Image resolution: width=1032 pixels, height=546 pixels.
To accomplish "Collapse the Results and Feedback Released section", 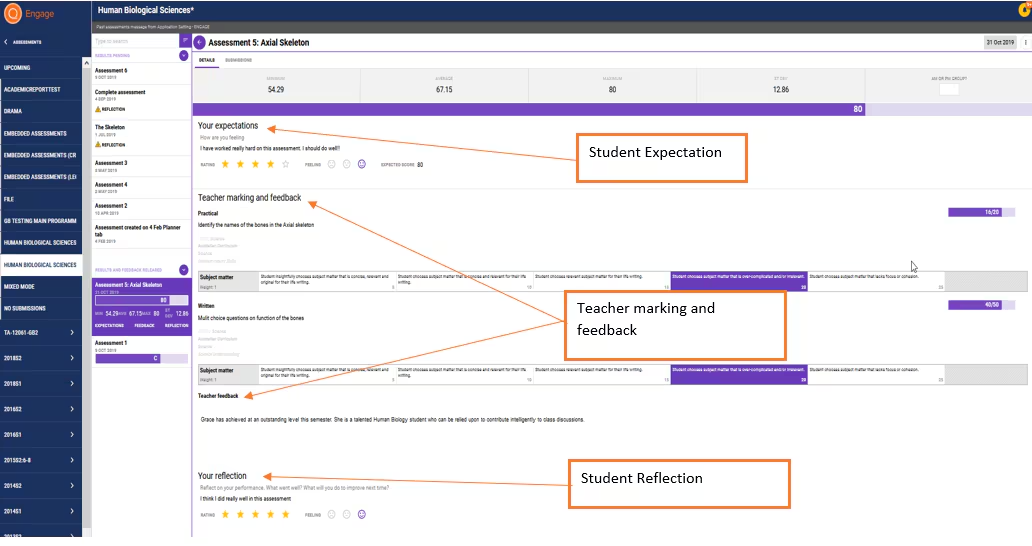I will [x=184, y=270].
